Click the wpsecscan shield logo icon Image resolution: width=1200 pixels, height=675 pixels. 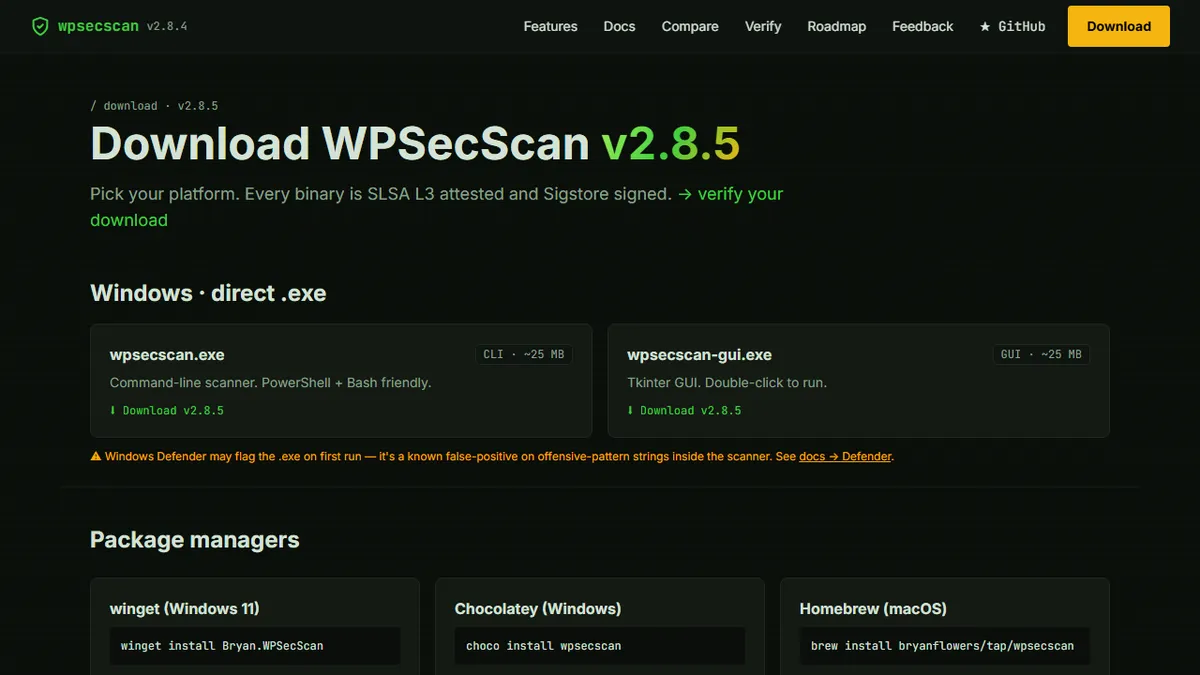tap(40, 26)
